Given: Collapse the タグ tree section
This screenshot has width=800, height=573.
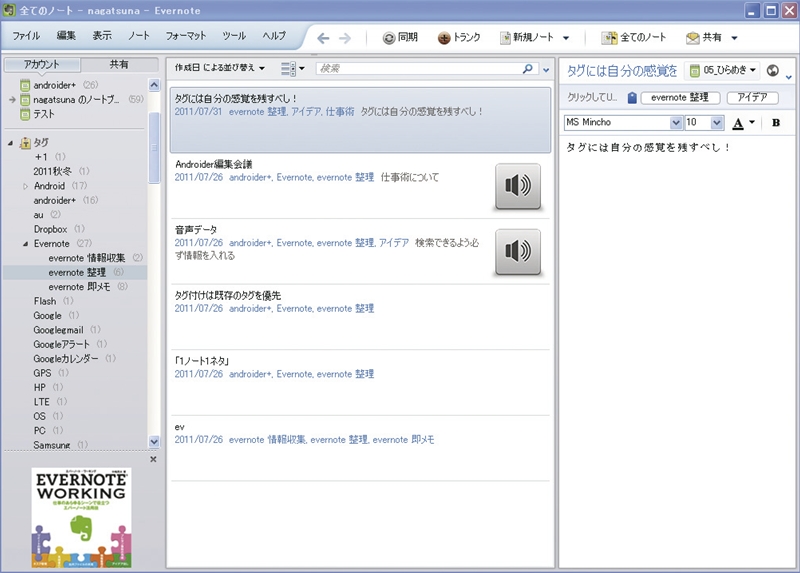Looking at the screenshot, I should click(10, 143).
